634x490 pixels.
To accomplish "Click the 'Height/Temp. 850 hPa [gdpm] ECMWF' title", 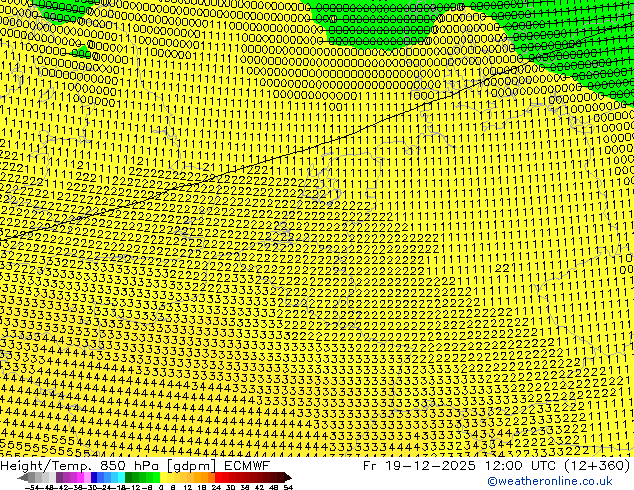I will click(135, 465).
